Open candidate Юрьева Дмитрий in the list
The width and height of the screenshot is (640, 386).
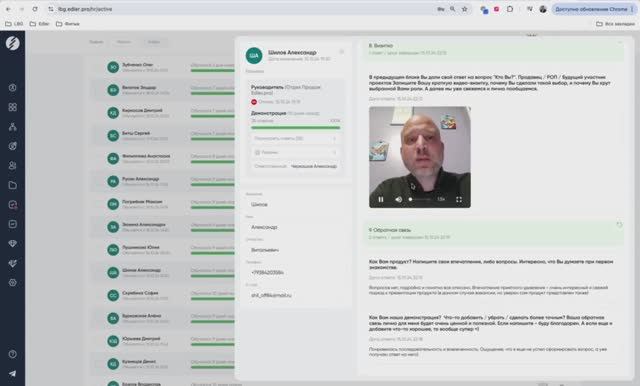[x=163, y=342]
